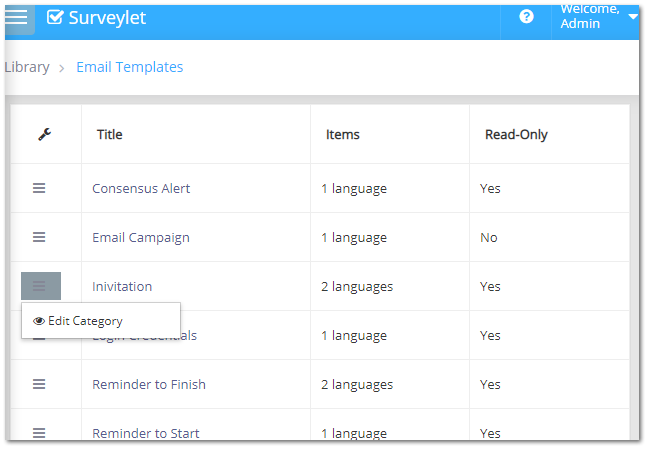Sort by Title column header
Screen dimensions: 648x449
point(110,134)
